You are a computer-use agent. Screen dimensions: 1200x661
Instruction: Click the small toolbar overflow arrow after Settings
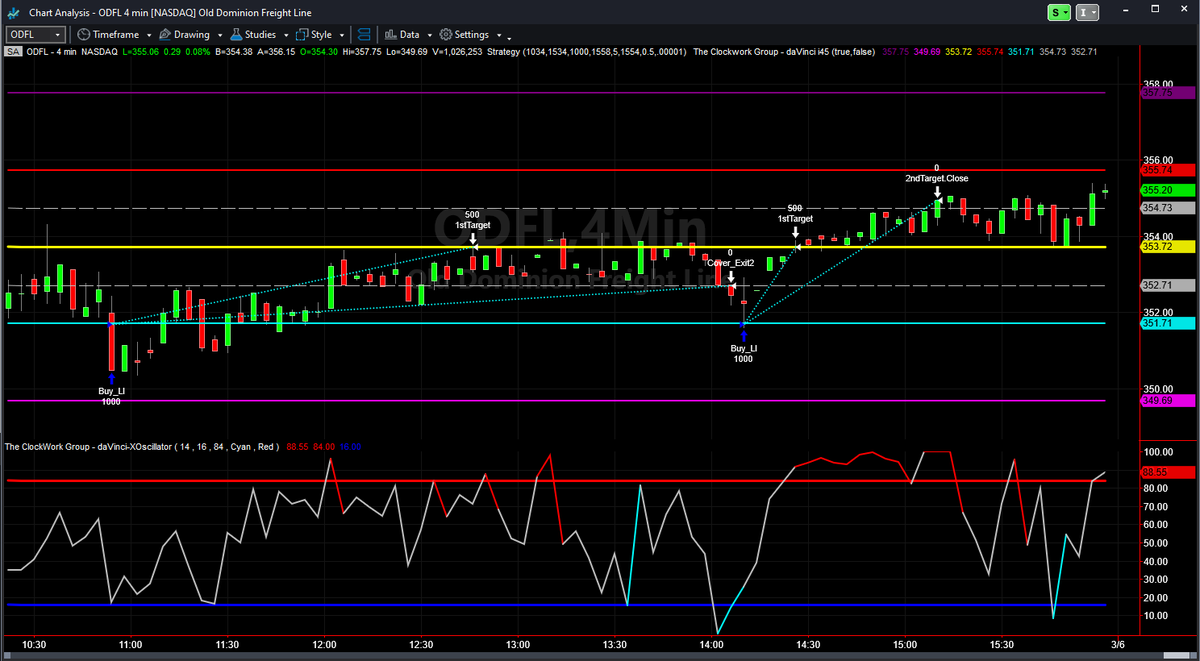[510, 38]
